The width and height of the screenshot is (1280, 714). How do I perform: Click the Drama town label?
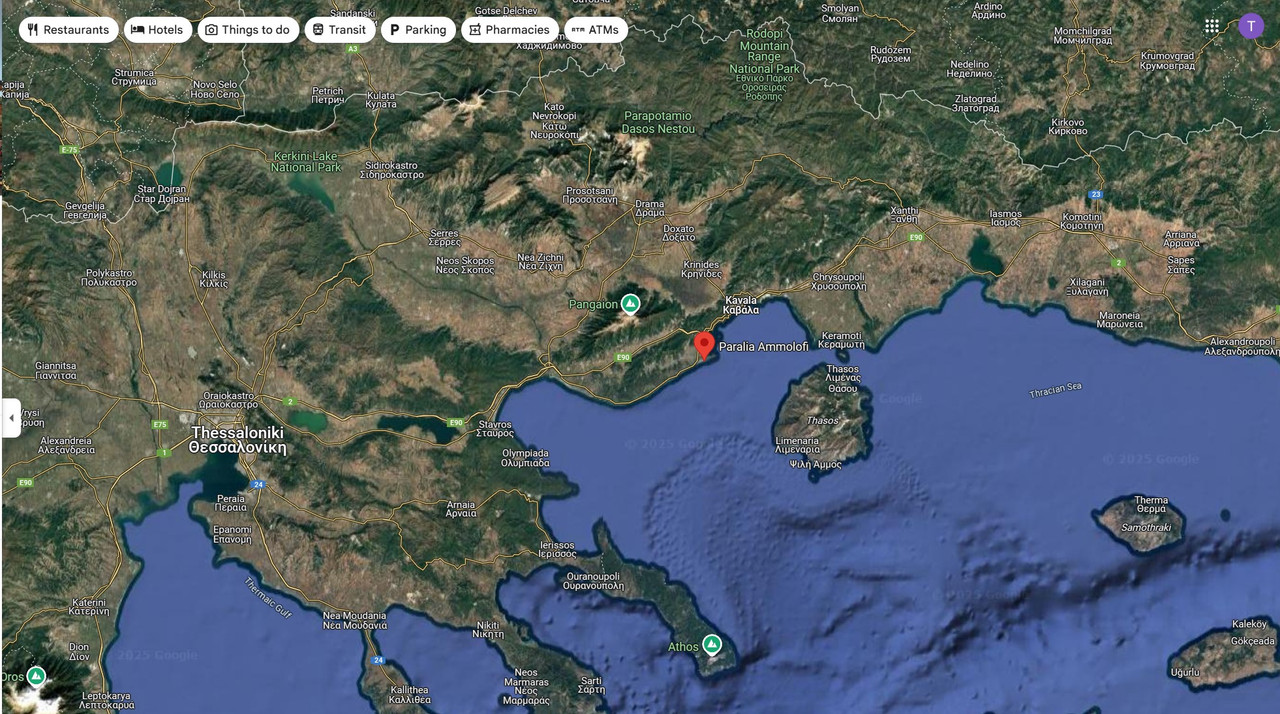coord(649,208)
